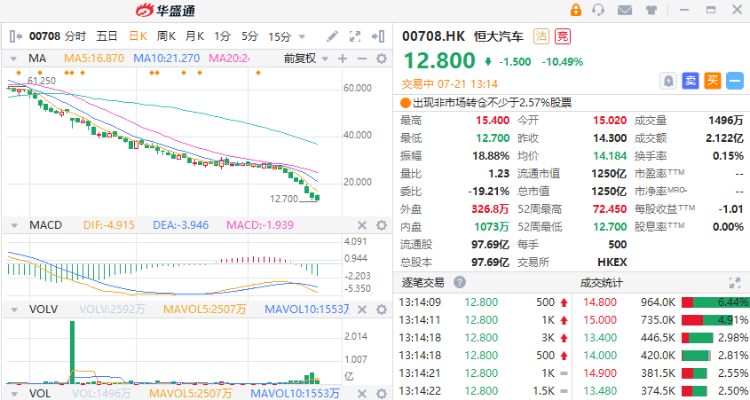Select the 13:14:22 trade row
Image resolution: width=750 pixels, height=400 pixels.
(x=484, y=391)
